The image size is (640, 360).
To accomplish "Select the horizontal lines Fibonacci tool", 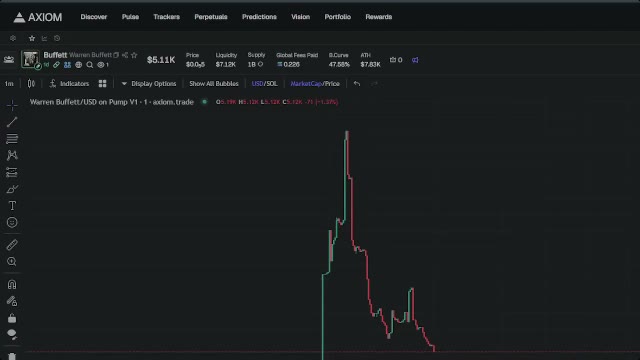I will pyautogui.click(x=12, y=138).
